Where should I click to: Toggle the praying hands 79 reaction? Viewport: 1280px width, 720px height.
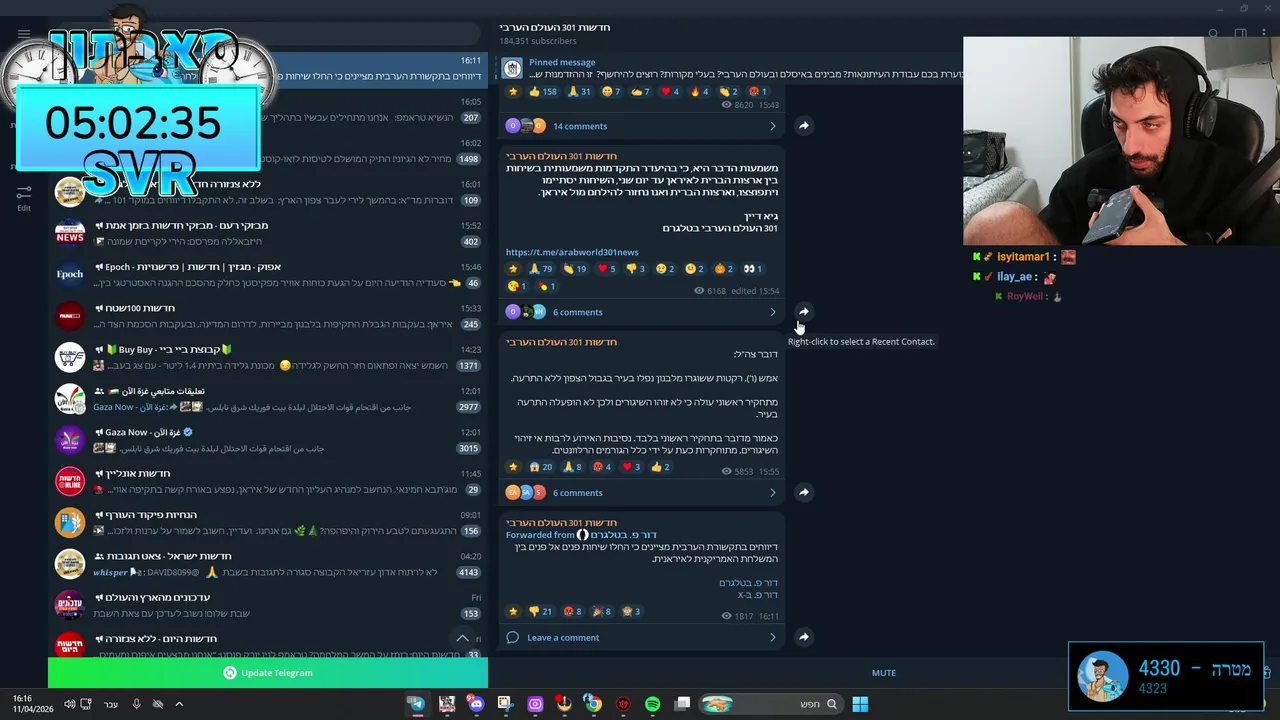click(543, 269)
